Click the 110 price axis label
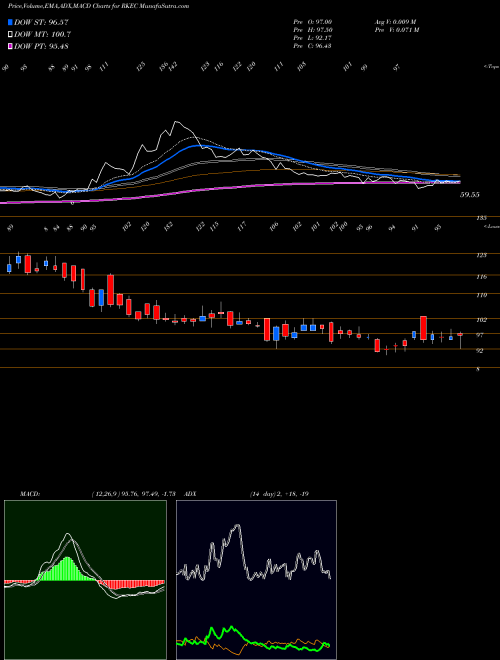The width and height of the screenshot is (500, 660). tap(482, 295)
